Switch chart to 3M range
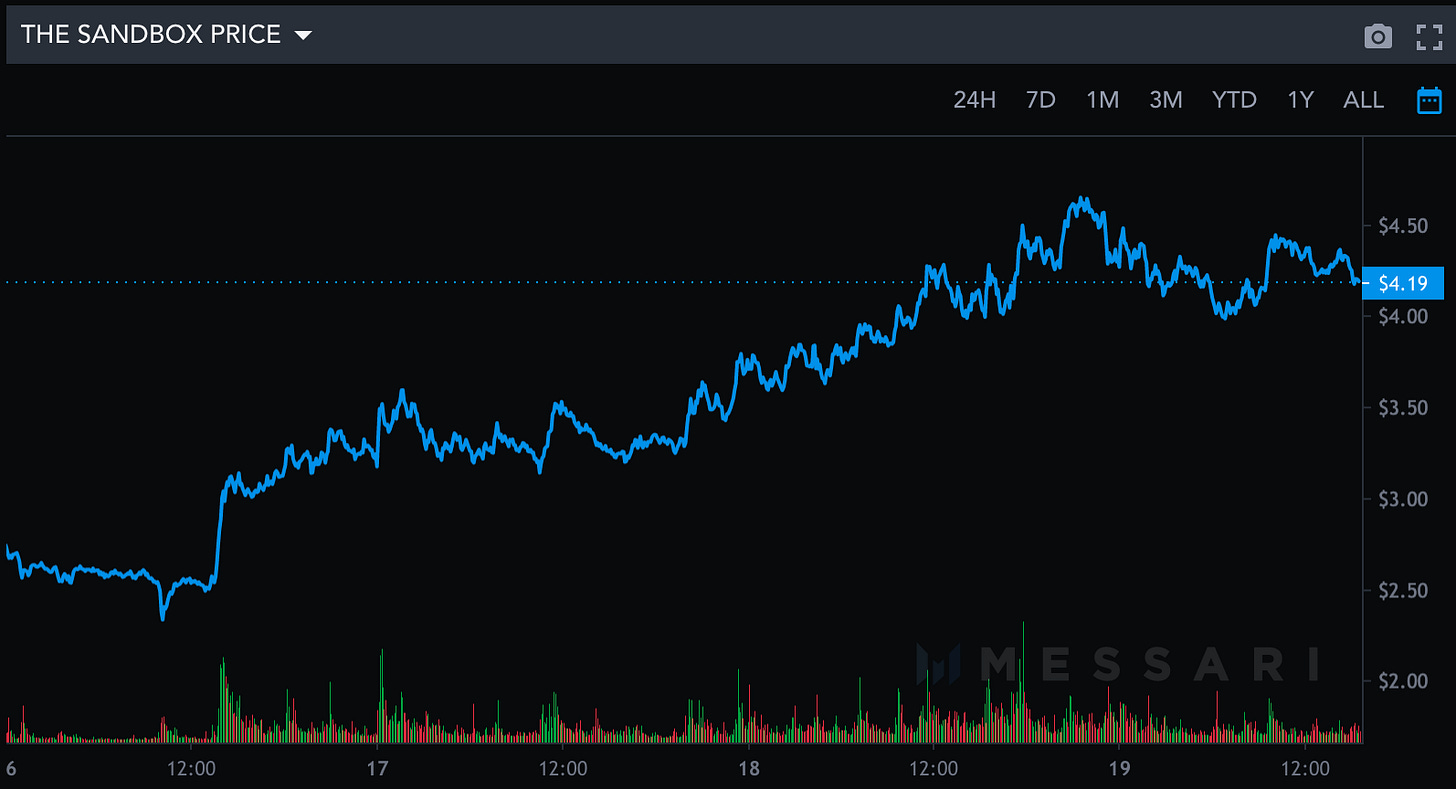 1165,100
